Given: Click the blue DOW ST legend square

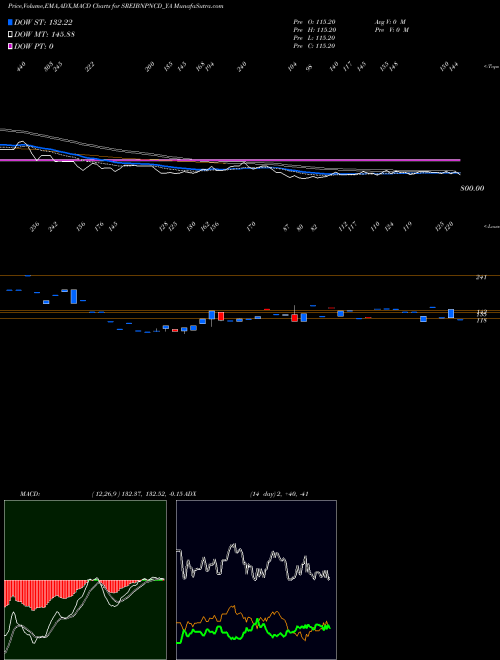Looking at the screenshot, I should coord(10,22).
